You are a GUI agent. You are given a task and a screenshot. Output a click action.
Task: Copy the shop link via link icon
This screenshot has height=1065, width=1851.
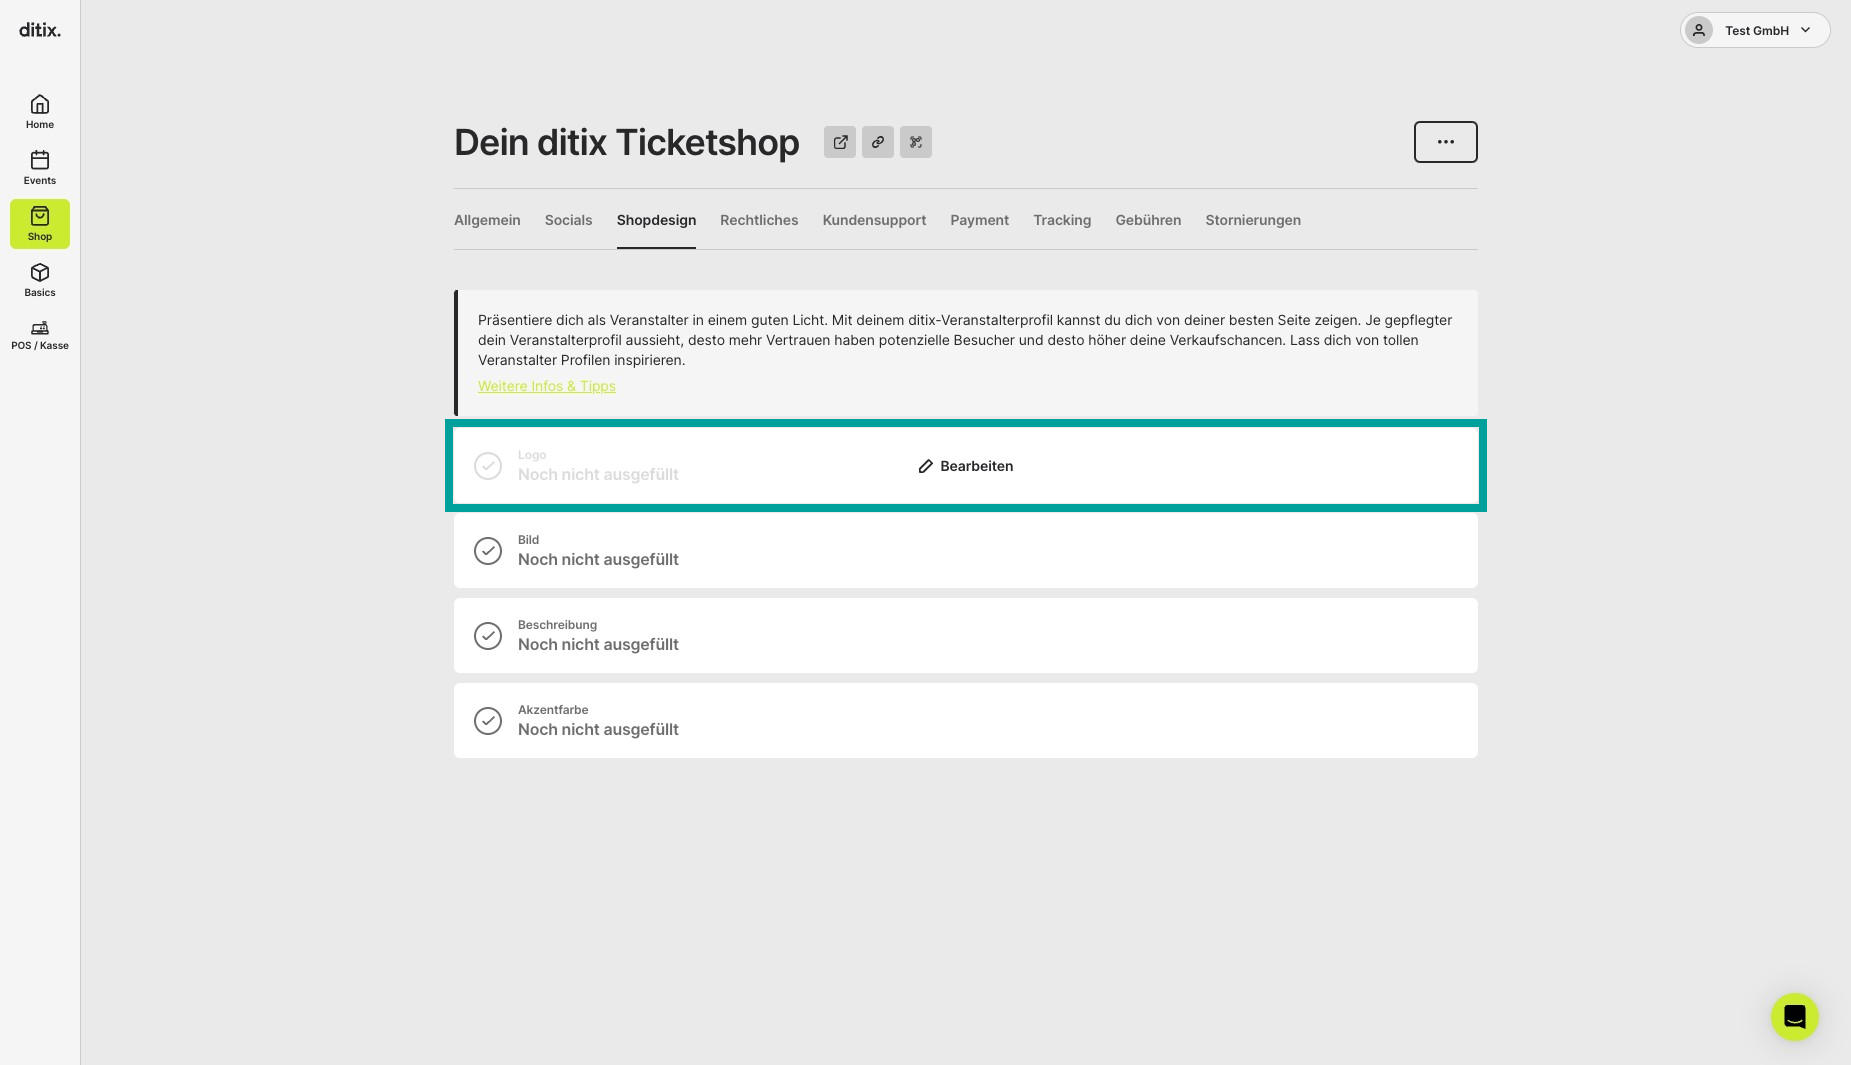click(x=878, y=142)
